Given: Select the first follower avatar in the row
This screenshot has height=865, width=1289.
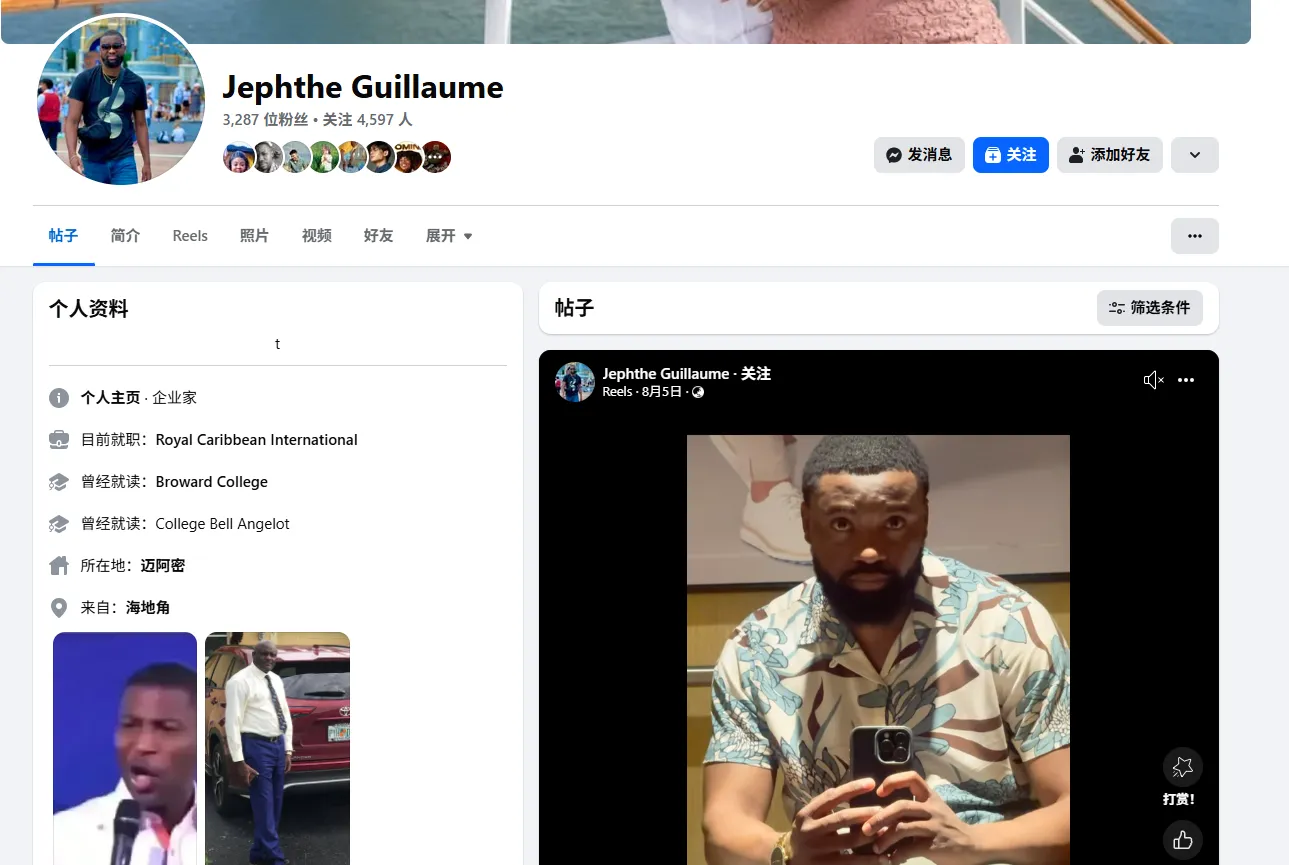Looking at the screenshot, I should pos(238,157).
